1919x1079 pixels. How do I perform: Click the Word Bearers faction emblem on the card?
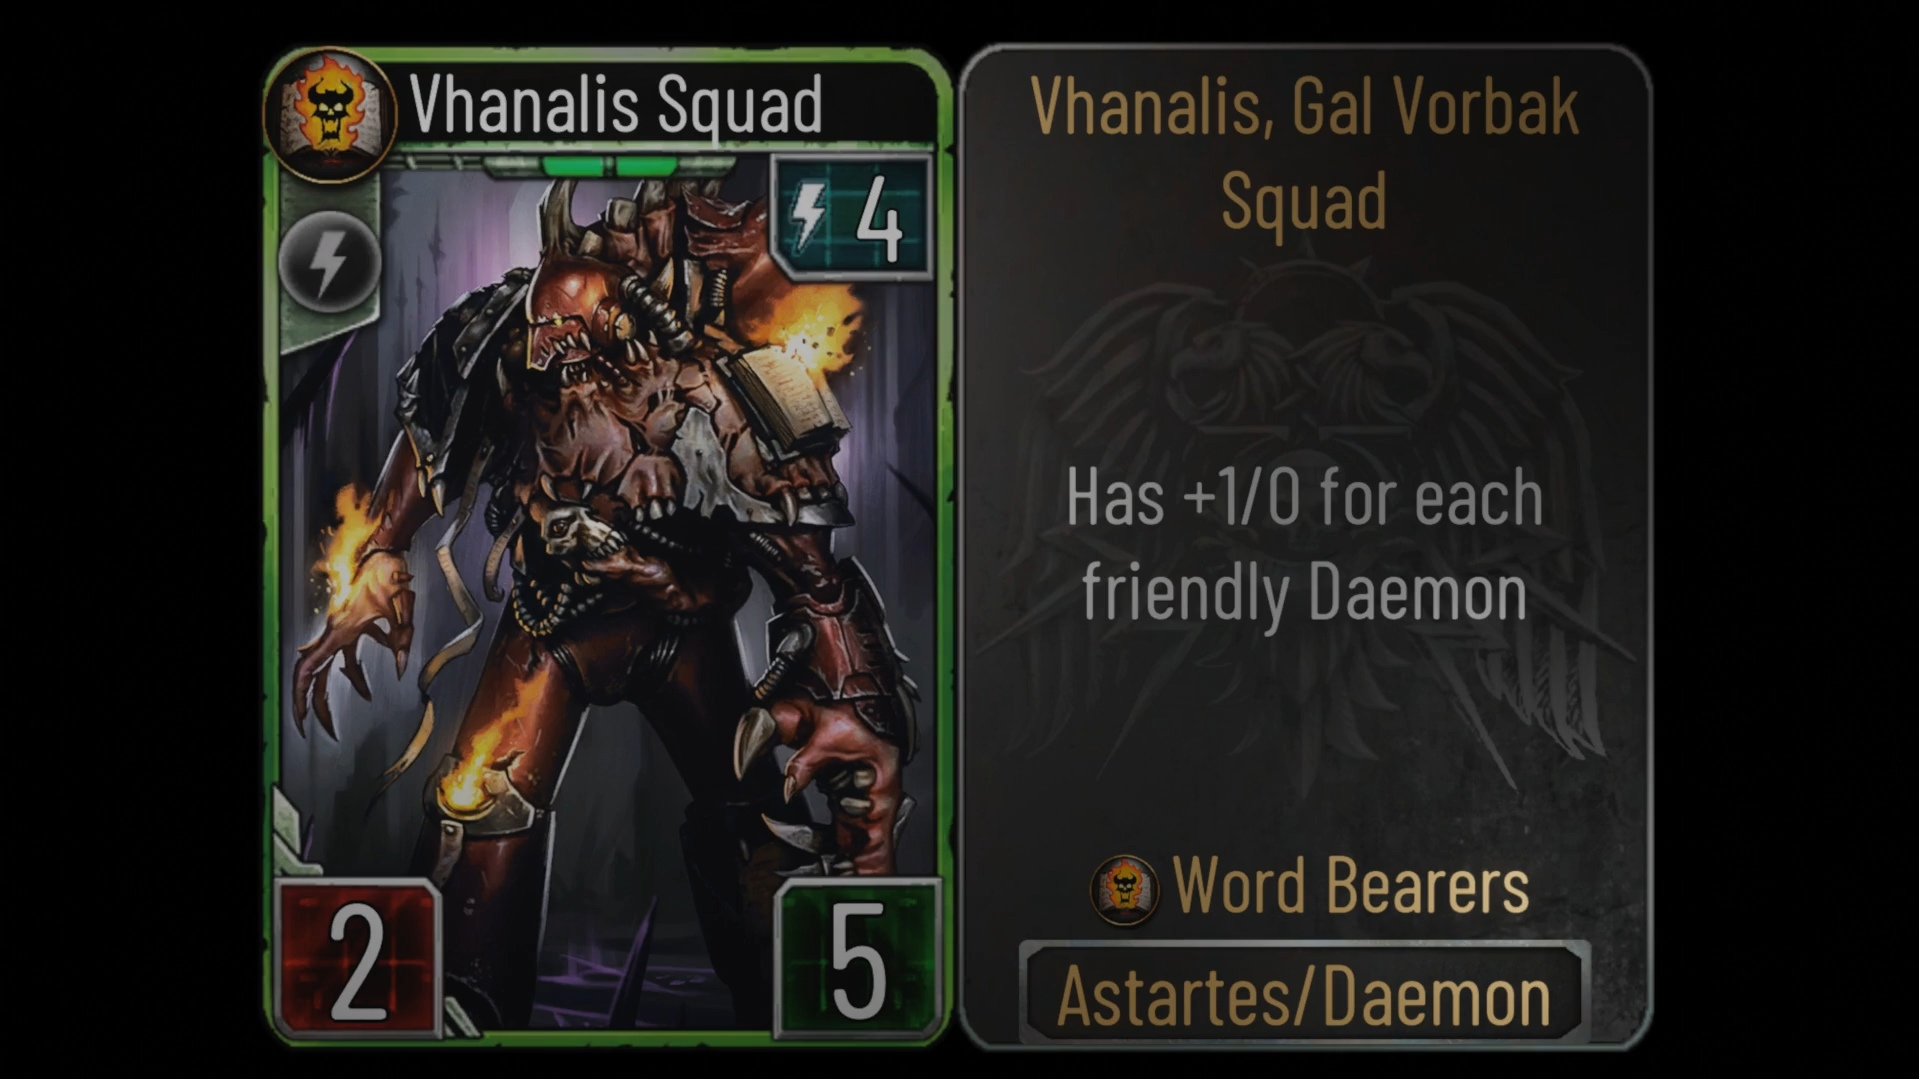(330, 116)
